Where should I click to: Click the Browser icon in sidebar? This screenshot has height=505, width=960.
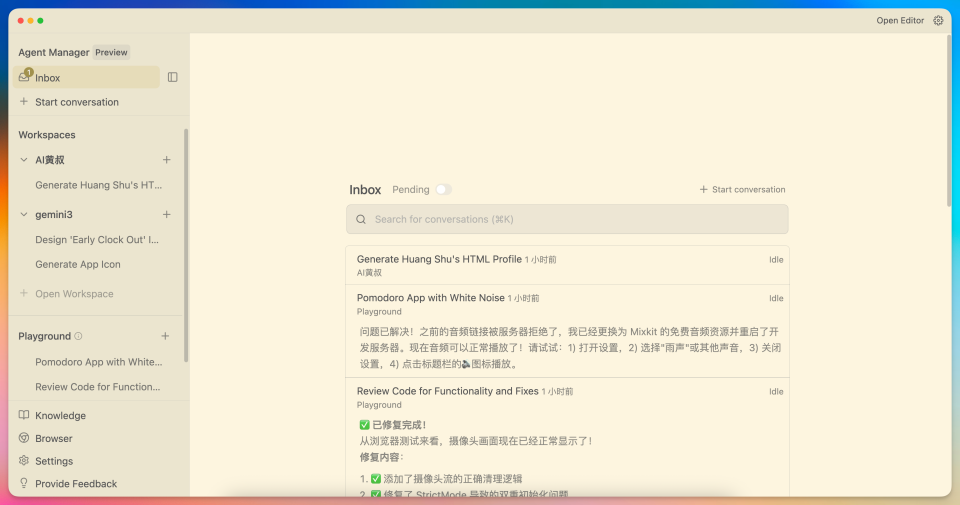pos(24,438)
